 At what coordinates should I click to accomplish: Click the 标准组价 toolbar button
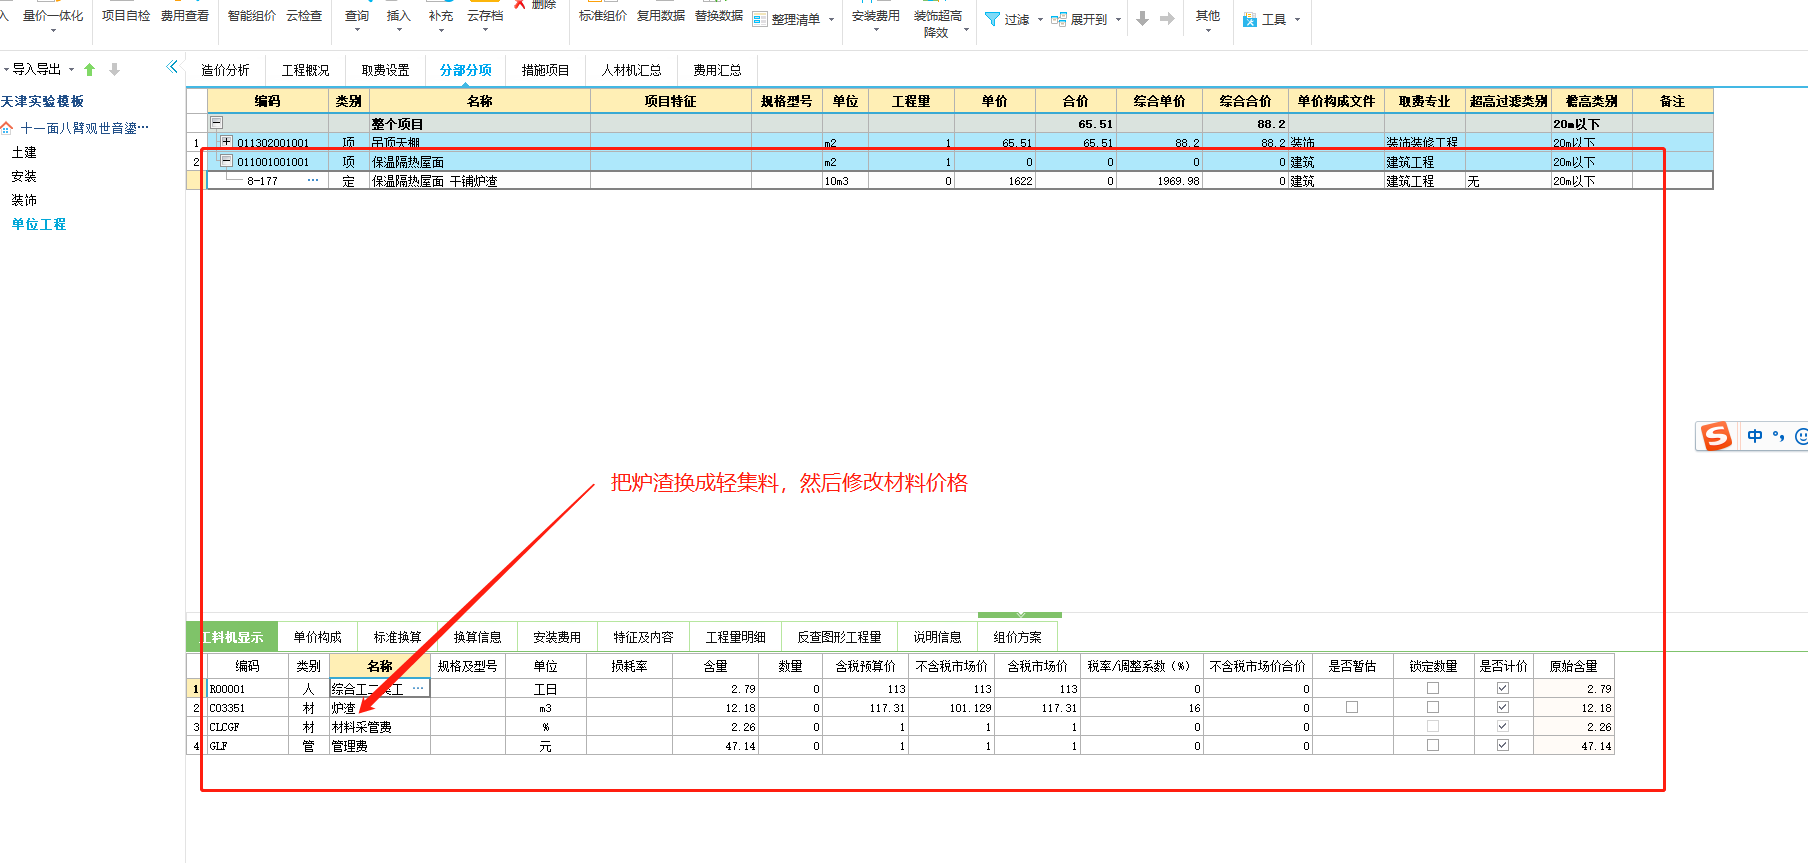click(603, 16)
